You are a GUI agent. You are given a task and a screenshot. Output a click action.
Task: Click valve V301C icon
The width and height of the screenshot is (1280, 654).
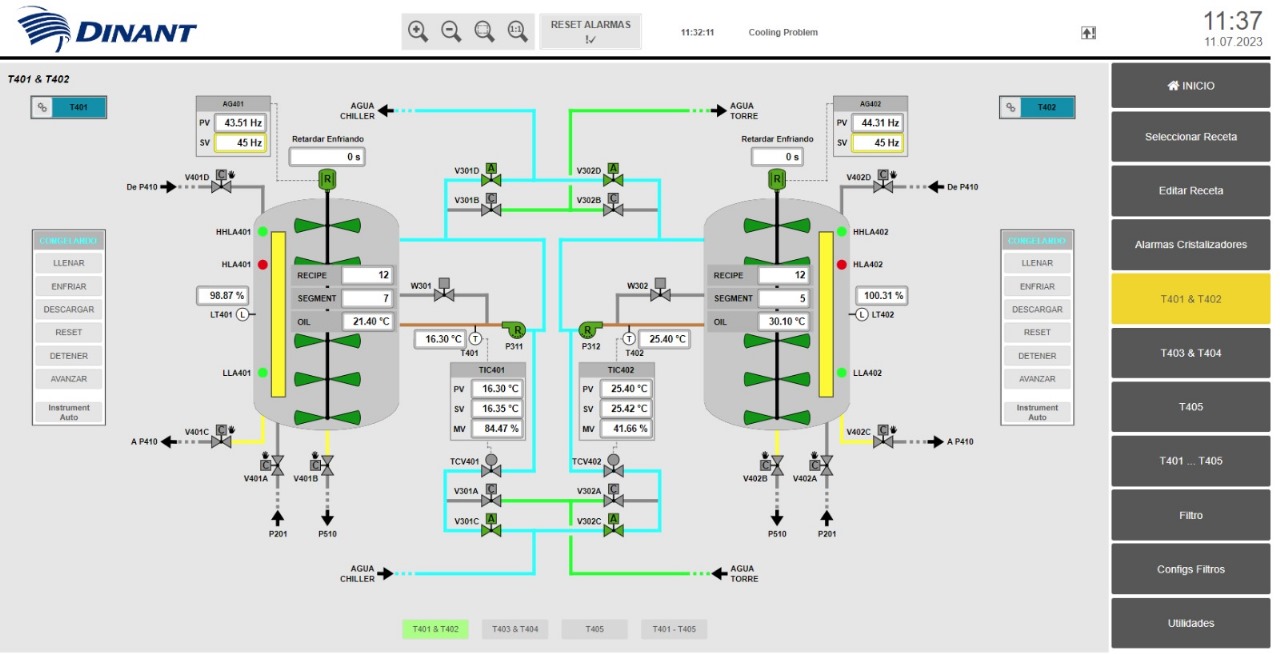point(491,525)
